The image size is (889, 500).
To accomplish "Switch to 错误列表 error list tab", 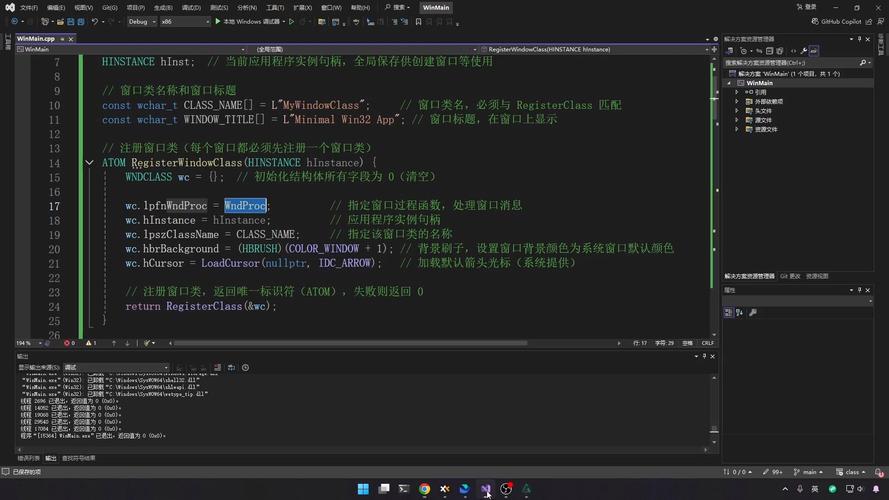I will tap(28, 458).
